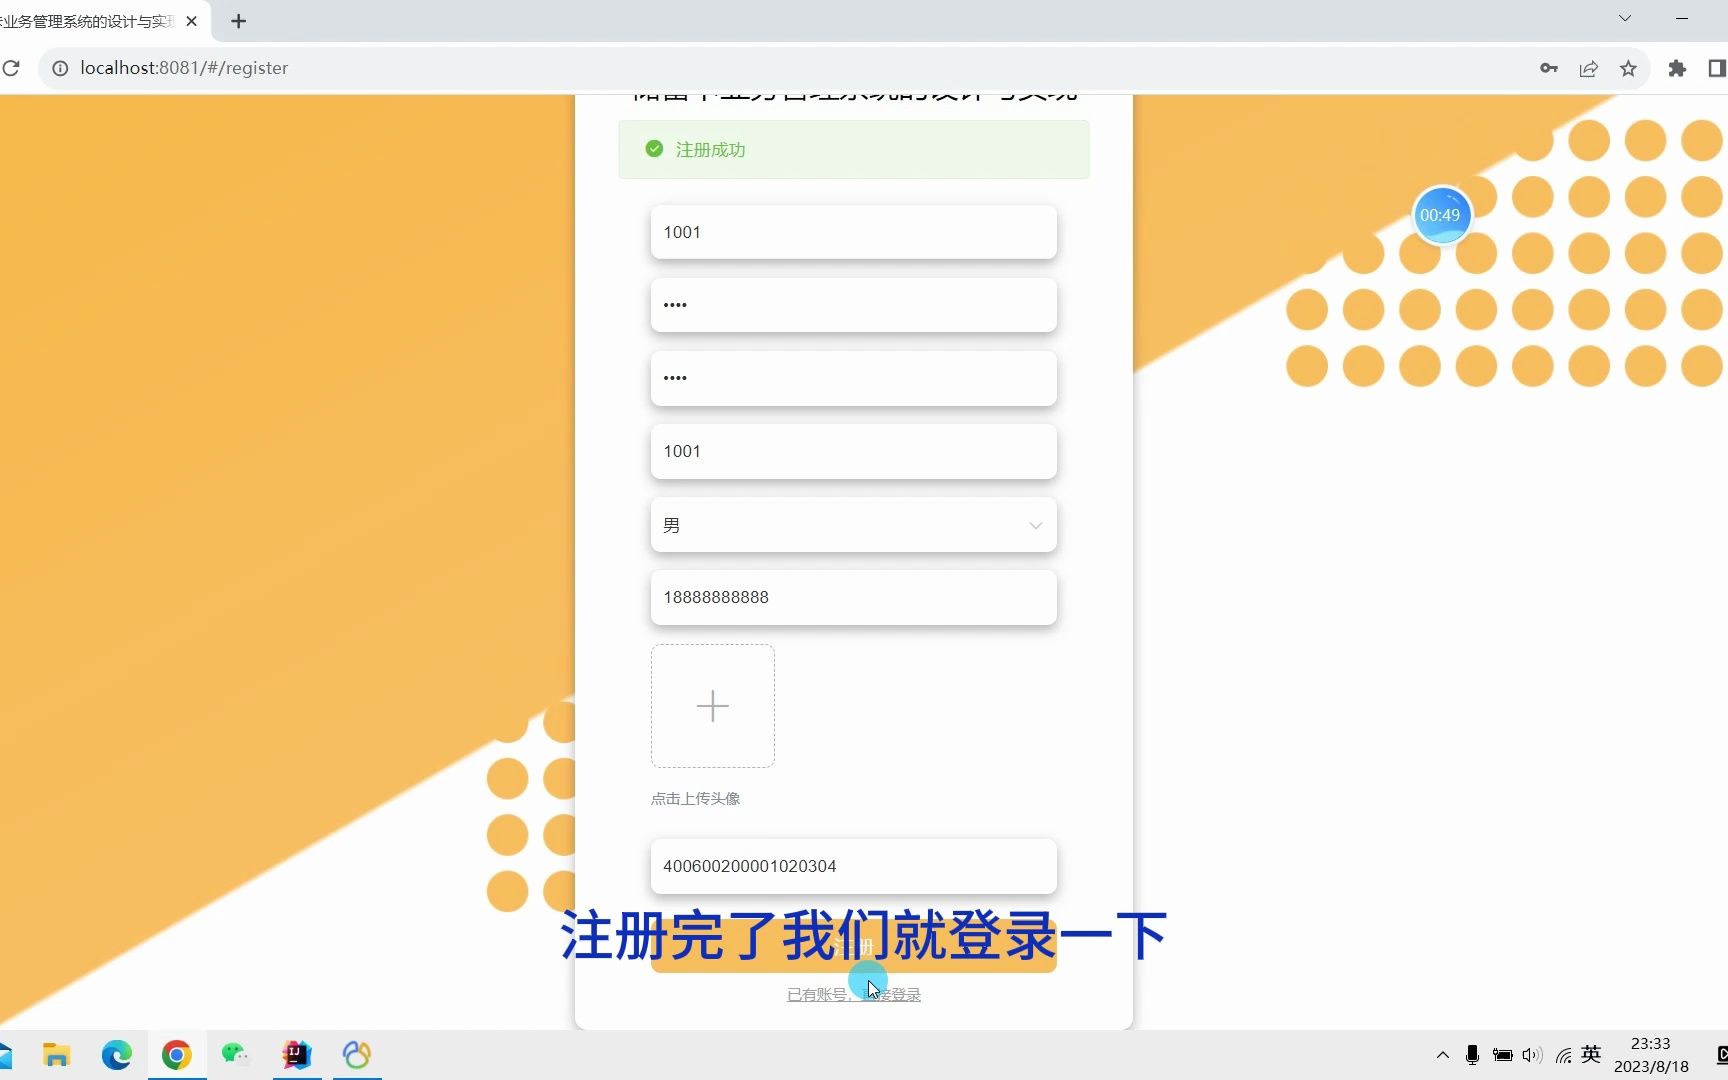Click the 点击上传头像 hint text
Viewport: 1728px width, 1080px height.
(x=695, y=798)
